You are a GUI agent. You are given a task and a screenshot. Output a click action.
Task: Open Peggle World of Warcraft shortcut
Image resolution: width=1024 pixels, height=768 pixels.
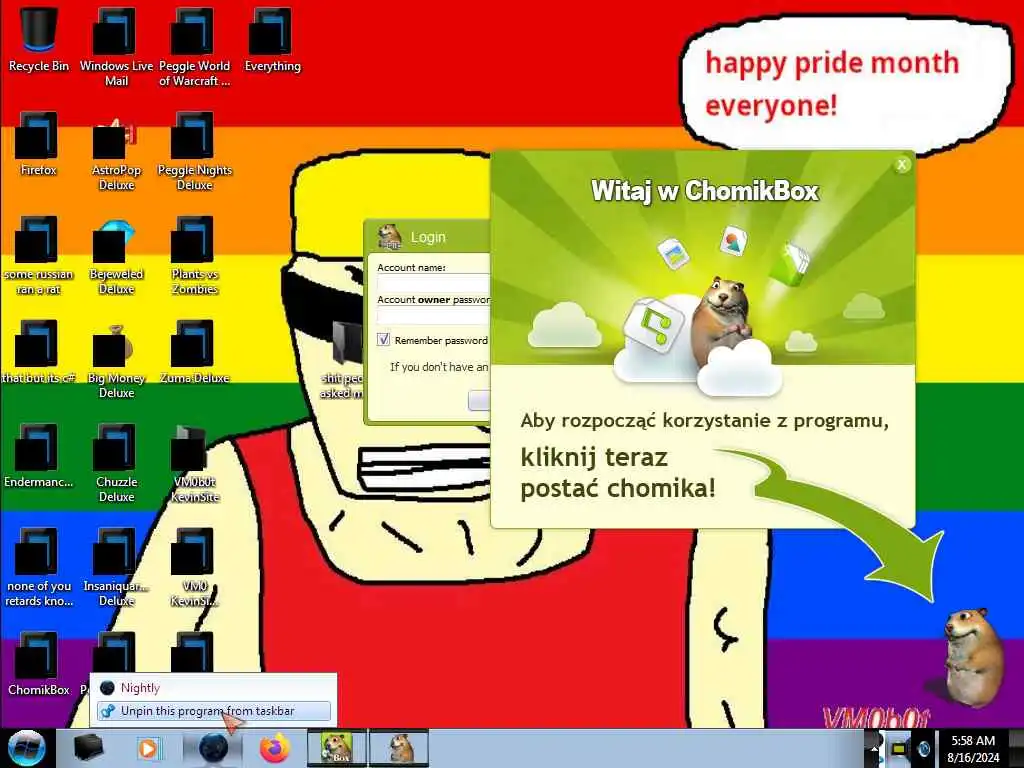194,46
